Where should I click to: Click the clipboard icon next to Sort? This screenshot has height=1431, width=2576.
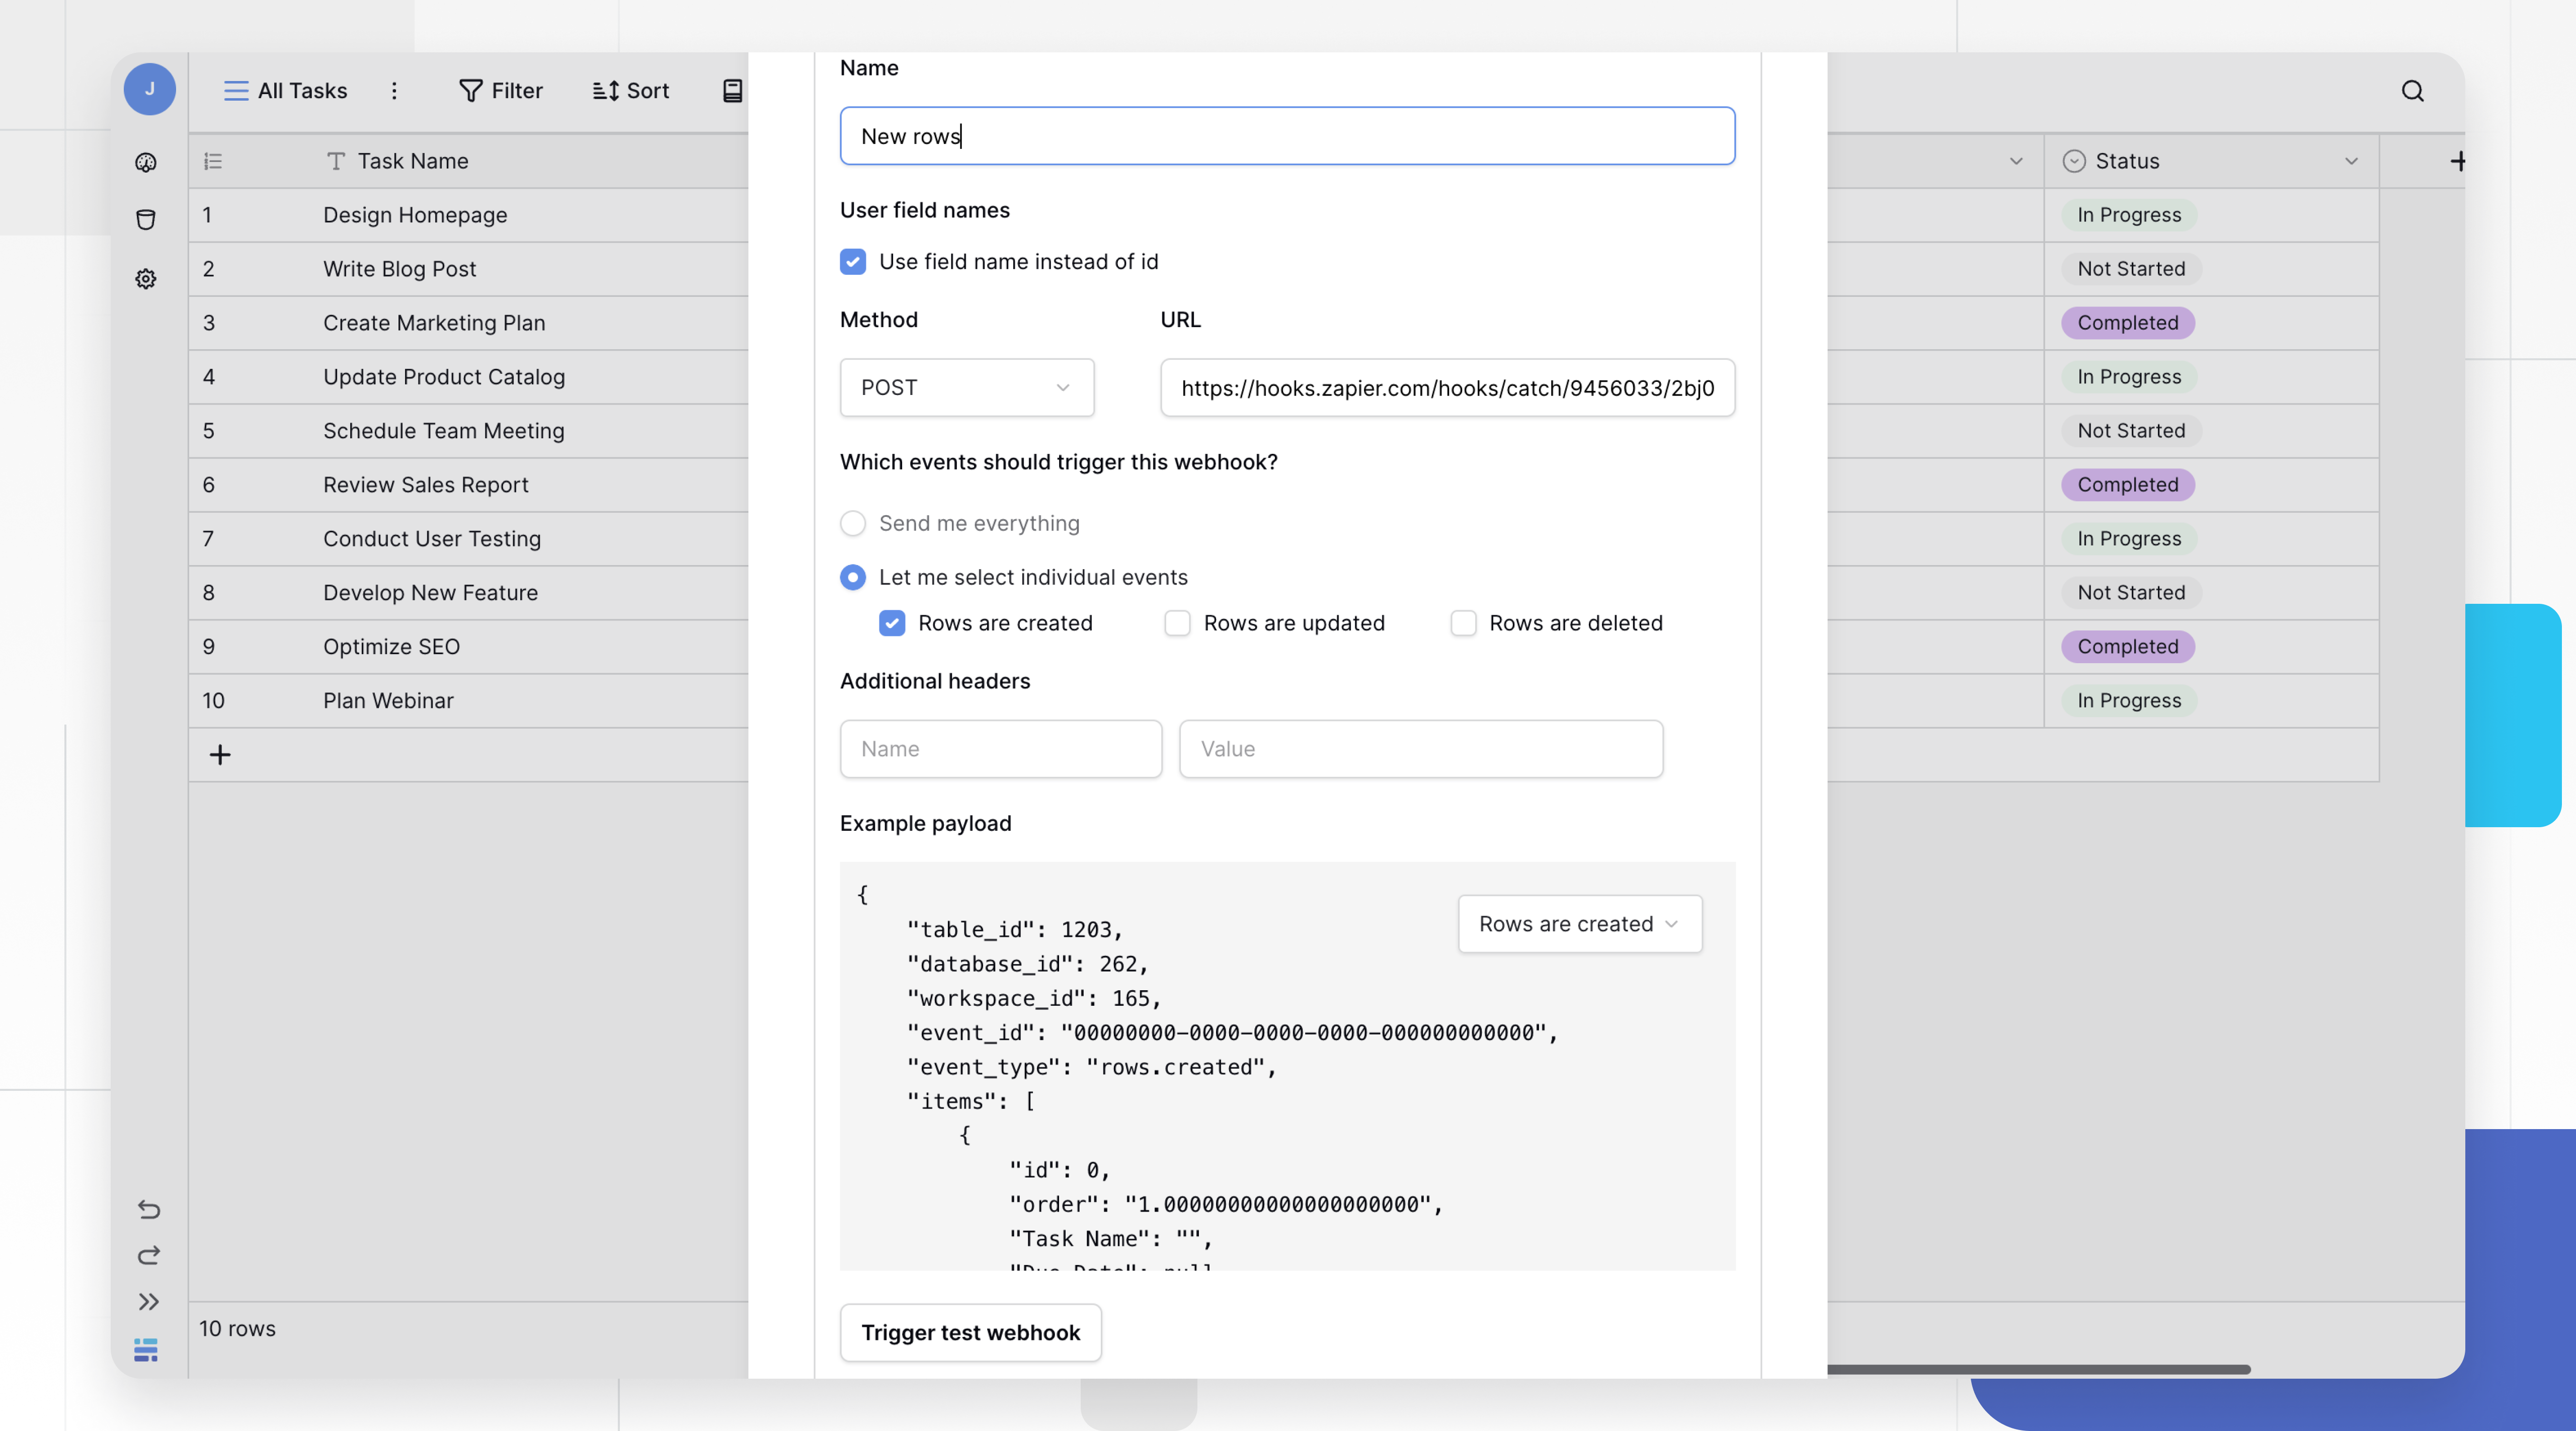point(732,91)
